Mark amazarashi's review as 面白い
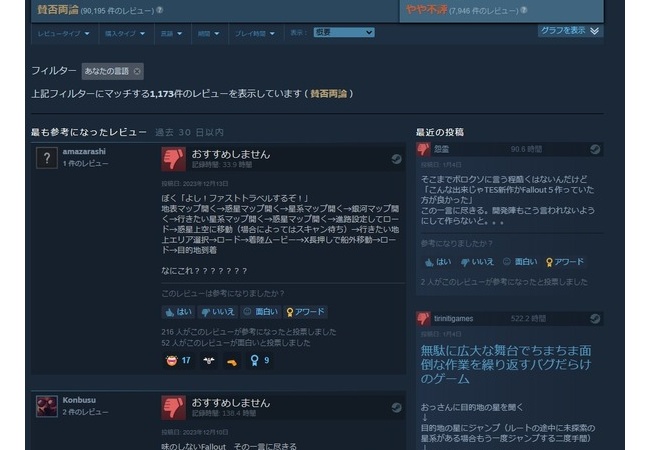The image size is (650, 450). click(261, 312)
